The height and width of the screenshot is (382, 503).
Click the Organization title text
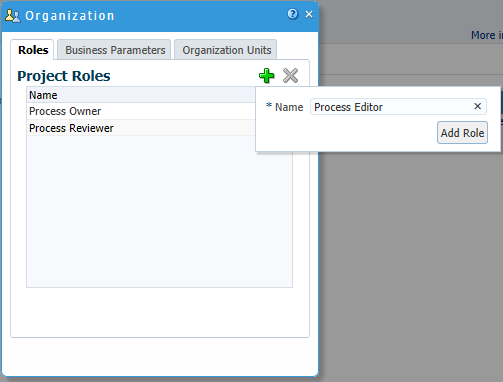click(x=70, y=16)
